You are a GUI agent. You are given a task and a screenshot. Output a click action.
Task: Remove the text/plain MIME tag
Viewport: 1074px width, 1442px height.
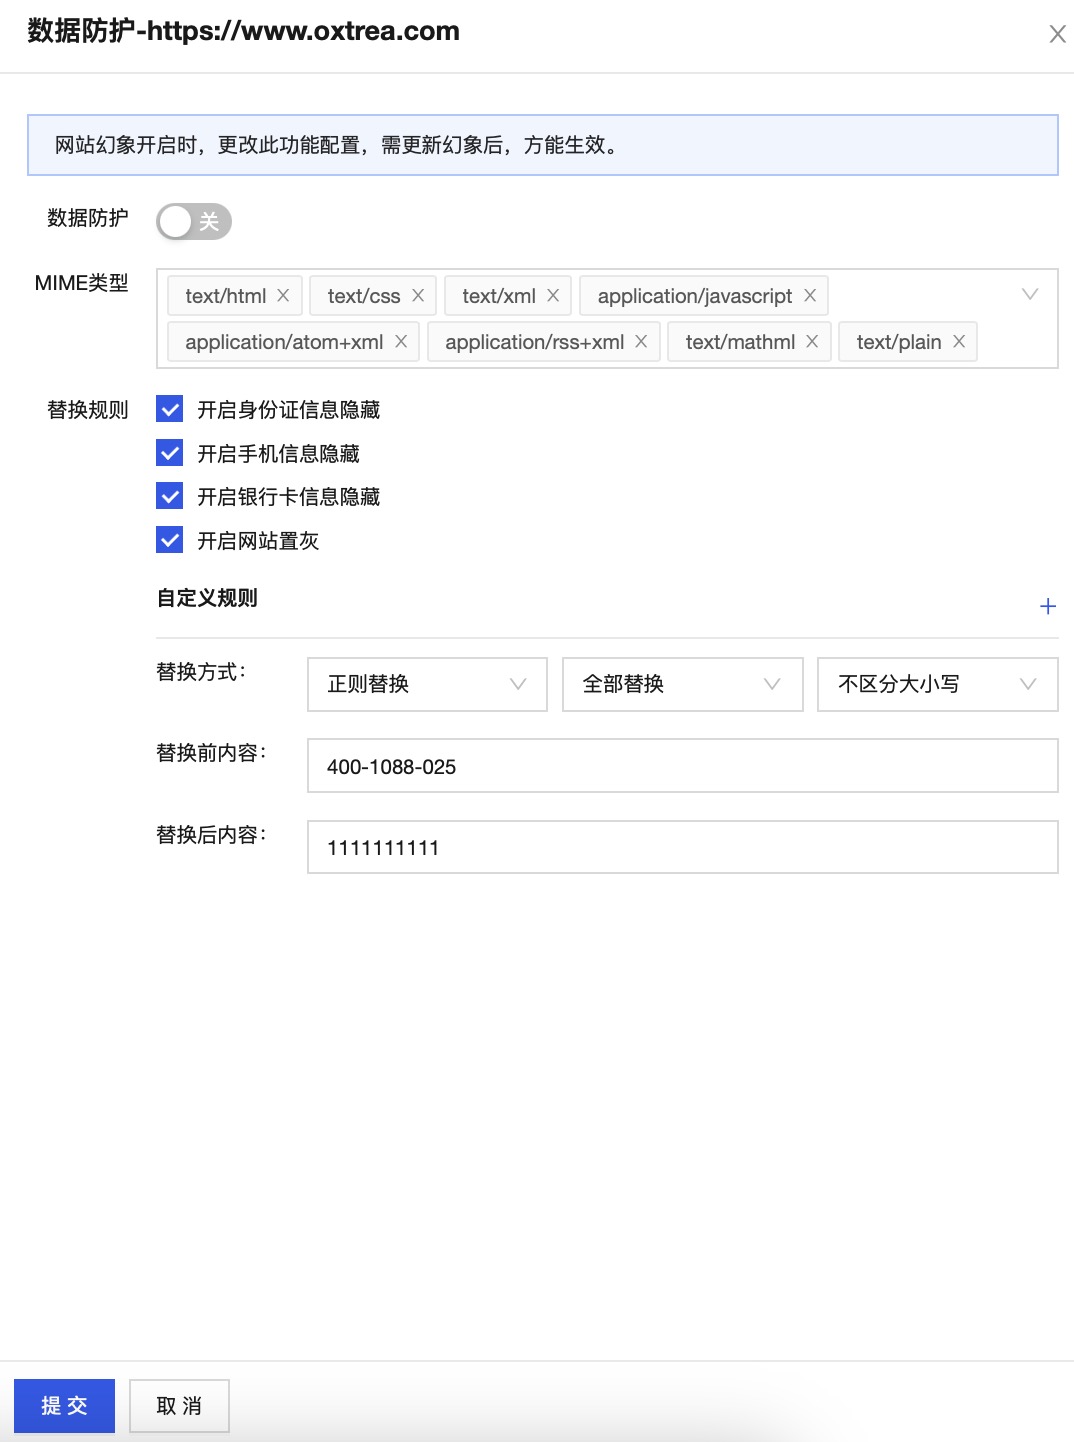coord(959,342)
